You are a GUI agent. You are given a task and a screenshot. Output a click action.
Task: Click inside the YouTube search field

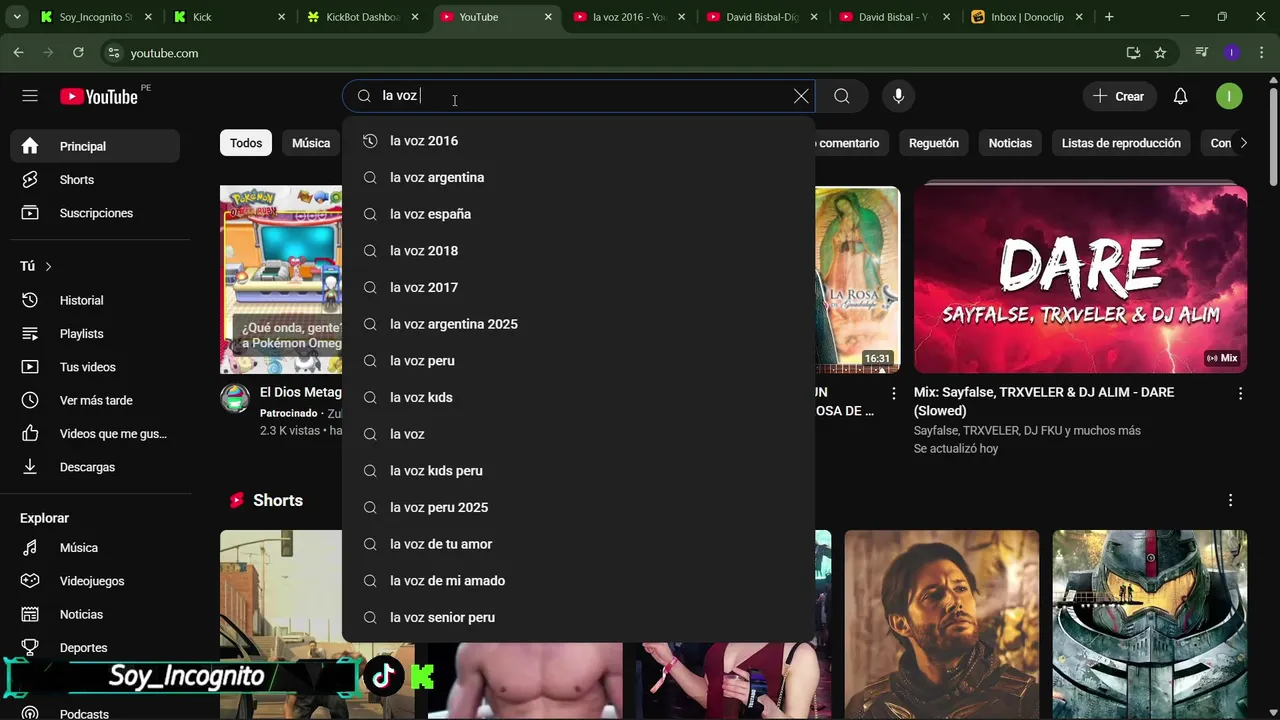point(580,96)
